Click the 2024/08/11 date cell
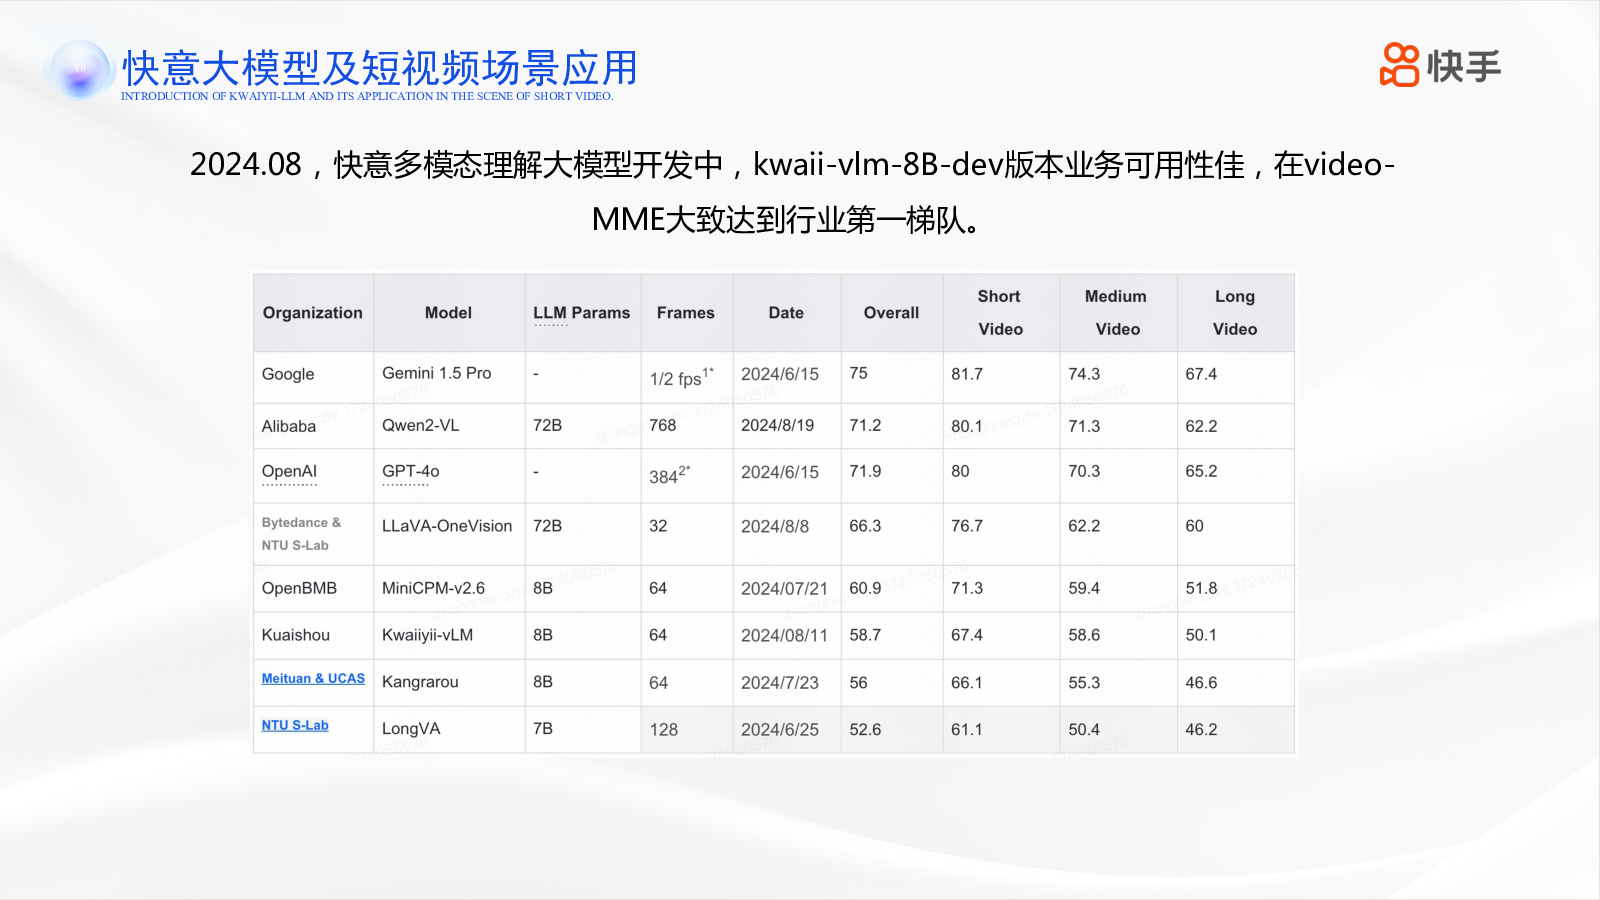This screenshot has height=900, width=1600. pyautogui.click(x=785, y=635)
